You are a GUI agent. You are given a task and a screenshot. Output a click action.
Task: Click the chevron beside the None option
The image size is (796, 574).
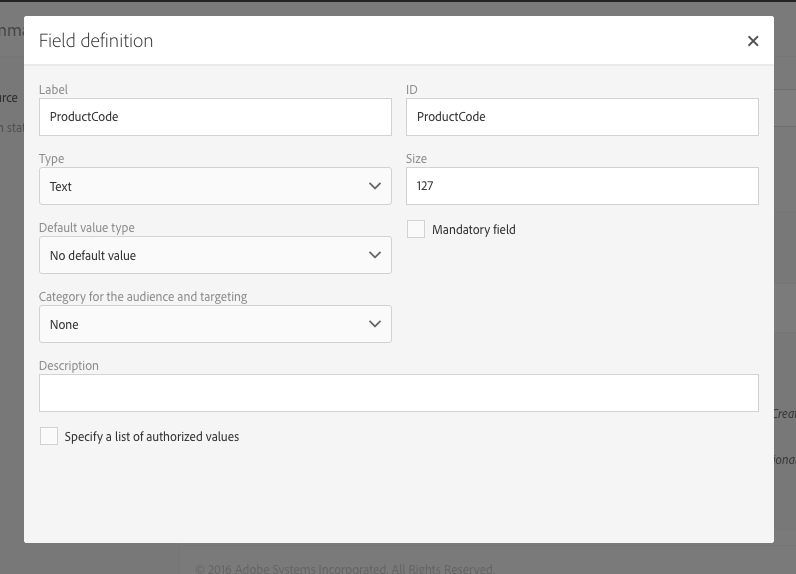point(375,324)
